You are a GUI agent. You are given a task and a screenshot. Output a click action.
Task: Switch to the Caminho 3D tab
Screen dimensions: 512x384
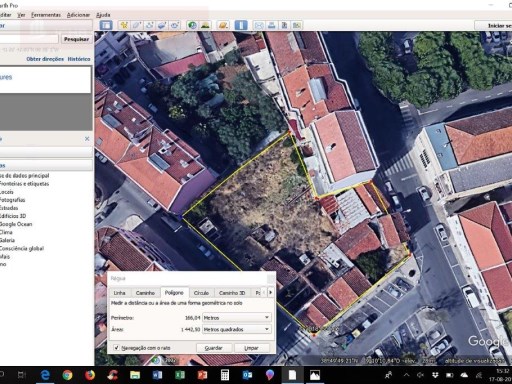point(232,293)
